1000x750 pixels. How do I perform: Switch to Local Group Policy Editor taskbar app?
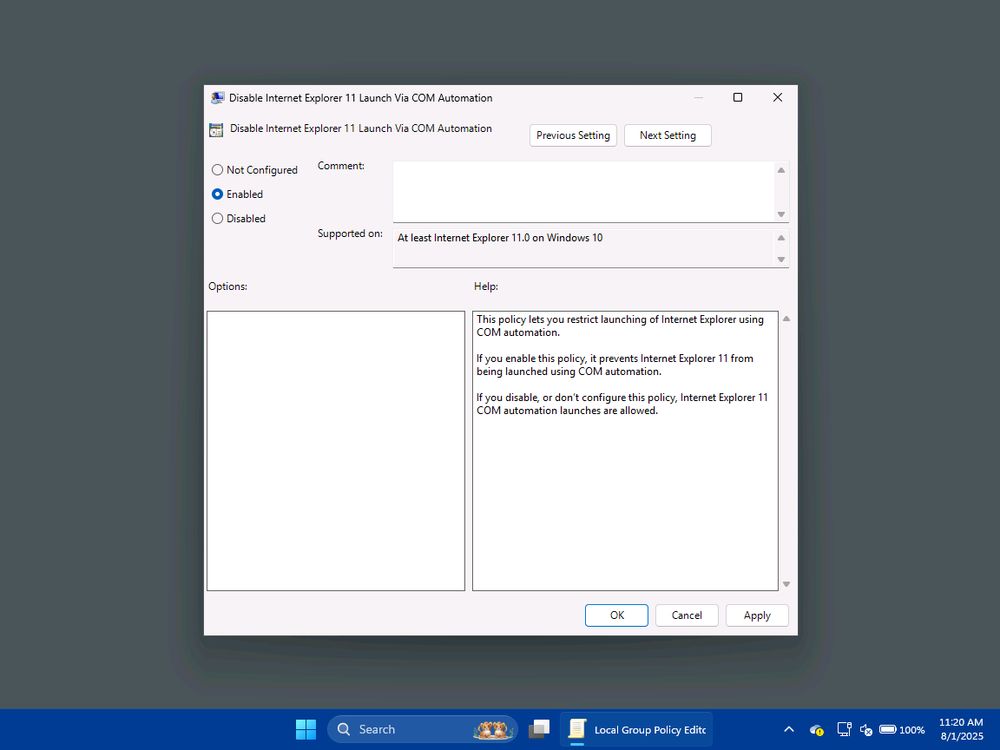click(636, 729)
